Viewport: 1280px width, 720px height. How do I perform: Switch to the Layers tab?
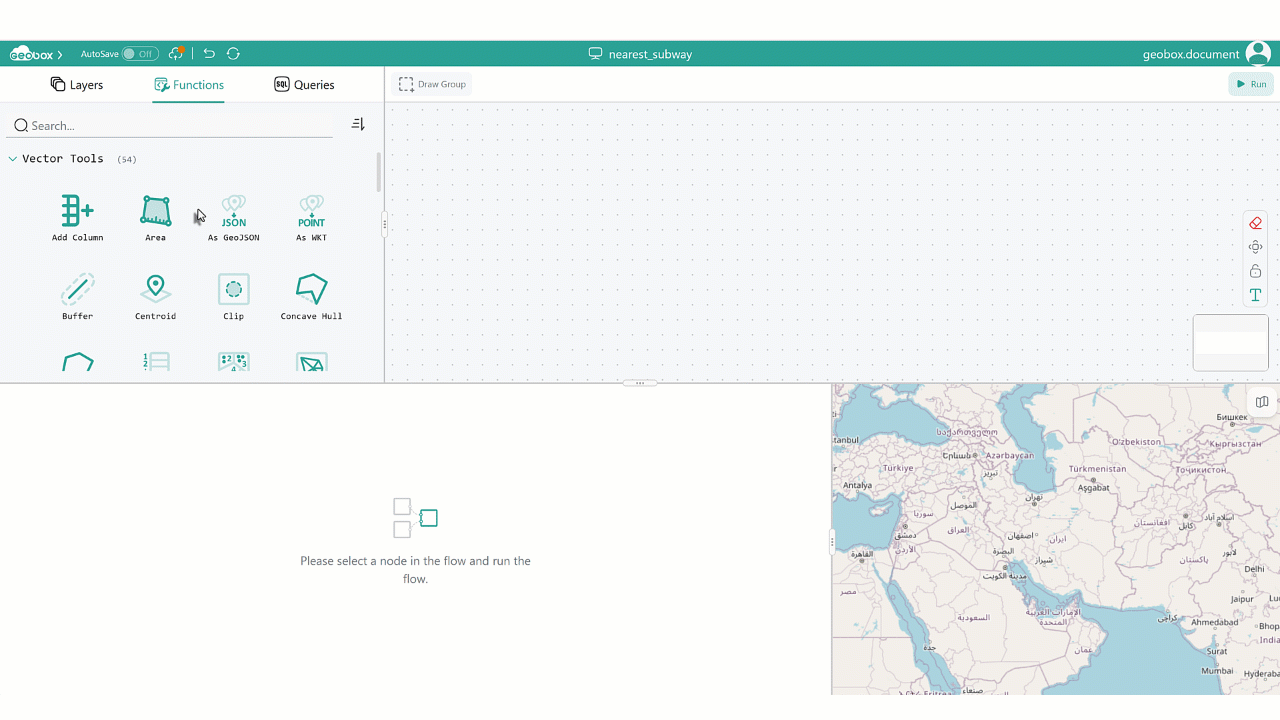[x=77, y=85]
